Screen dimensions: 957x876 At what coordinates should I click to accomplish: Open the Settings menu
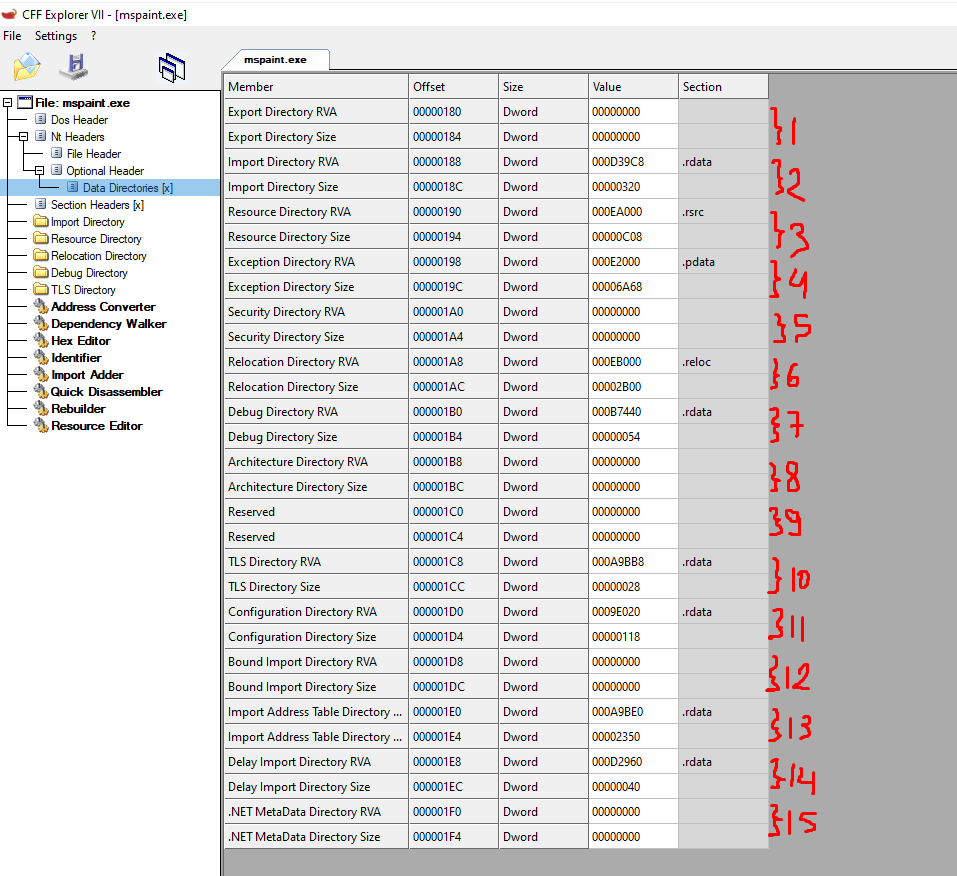56,36
